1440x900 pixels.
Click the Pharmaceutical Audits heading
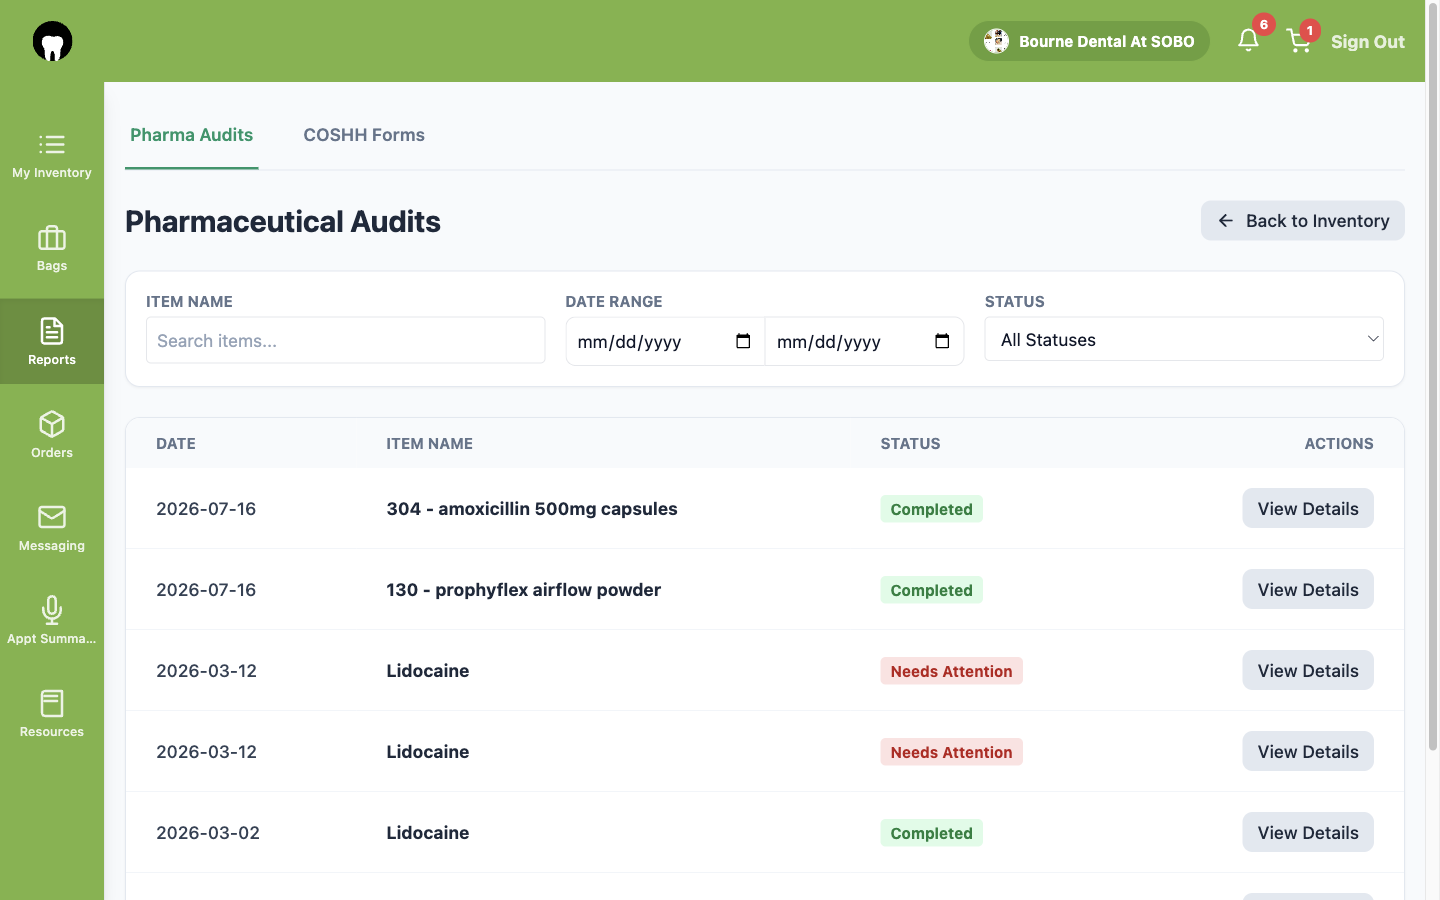[x=283, y=221]
